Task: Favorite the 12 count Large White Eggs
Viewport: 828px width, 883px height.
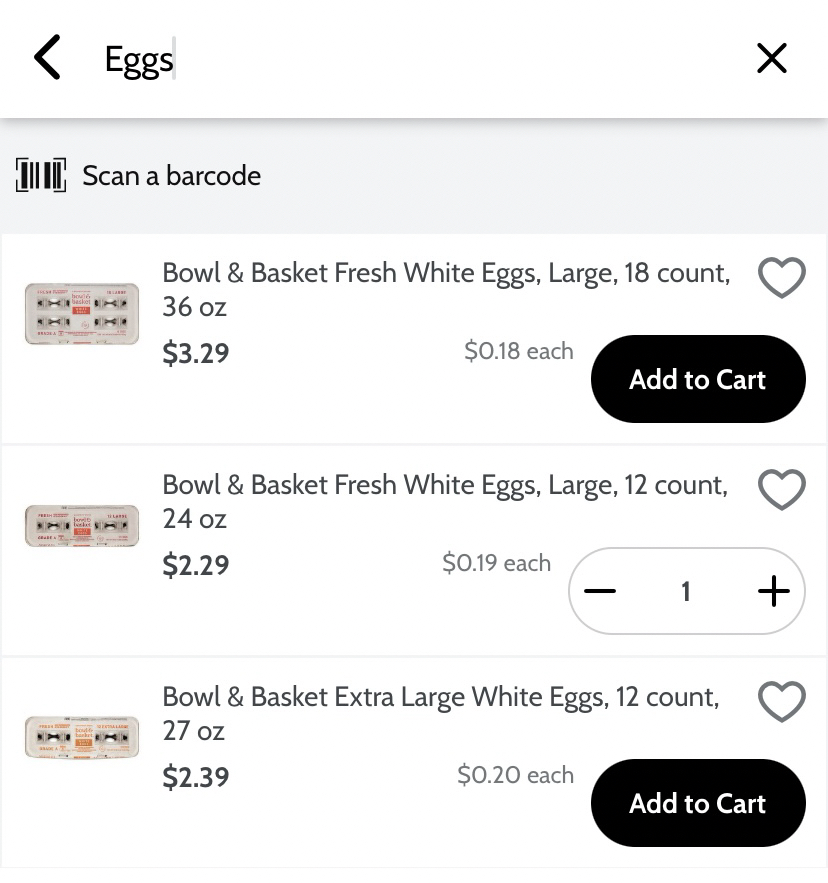Action: point(781,490)
